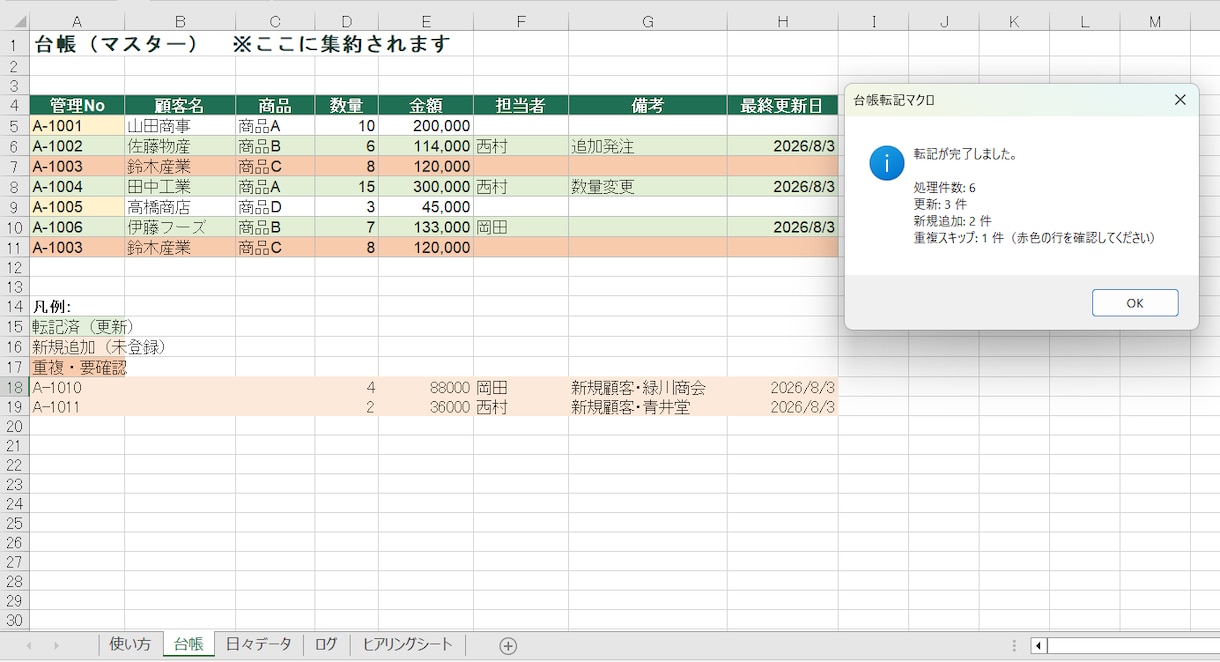This screenshot has height=662, width=1220.
Task: Select cell 高橋商店
Action: click(180, 207)
